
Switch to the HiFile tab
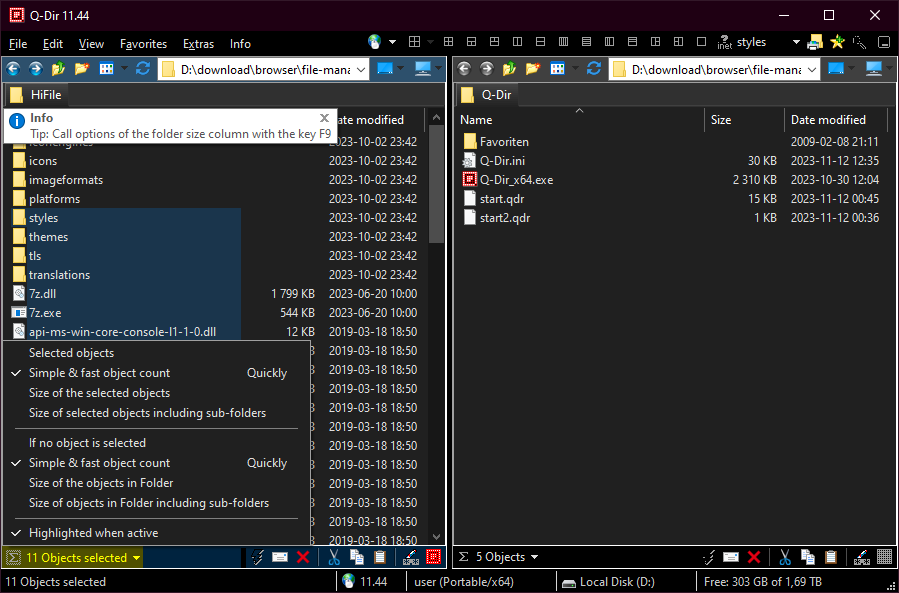[45, 95]
